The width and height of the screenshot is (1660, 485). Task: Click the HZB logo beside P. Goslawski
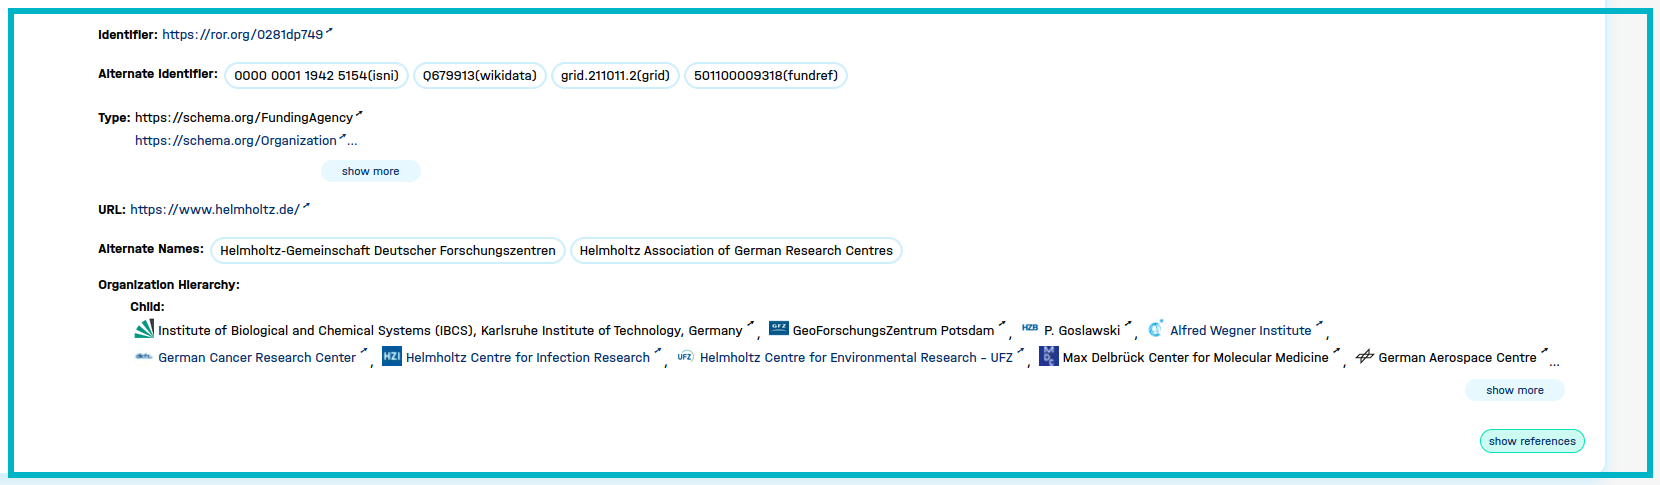pos(1029,328)
